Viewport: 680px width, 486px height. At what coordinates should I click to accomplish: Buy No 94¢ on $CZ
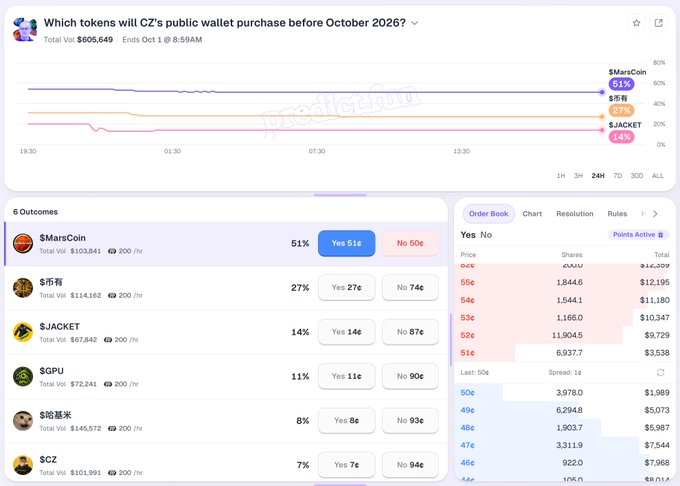click(410, 464)
